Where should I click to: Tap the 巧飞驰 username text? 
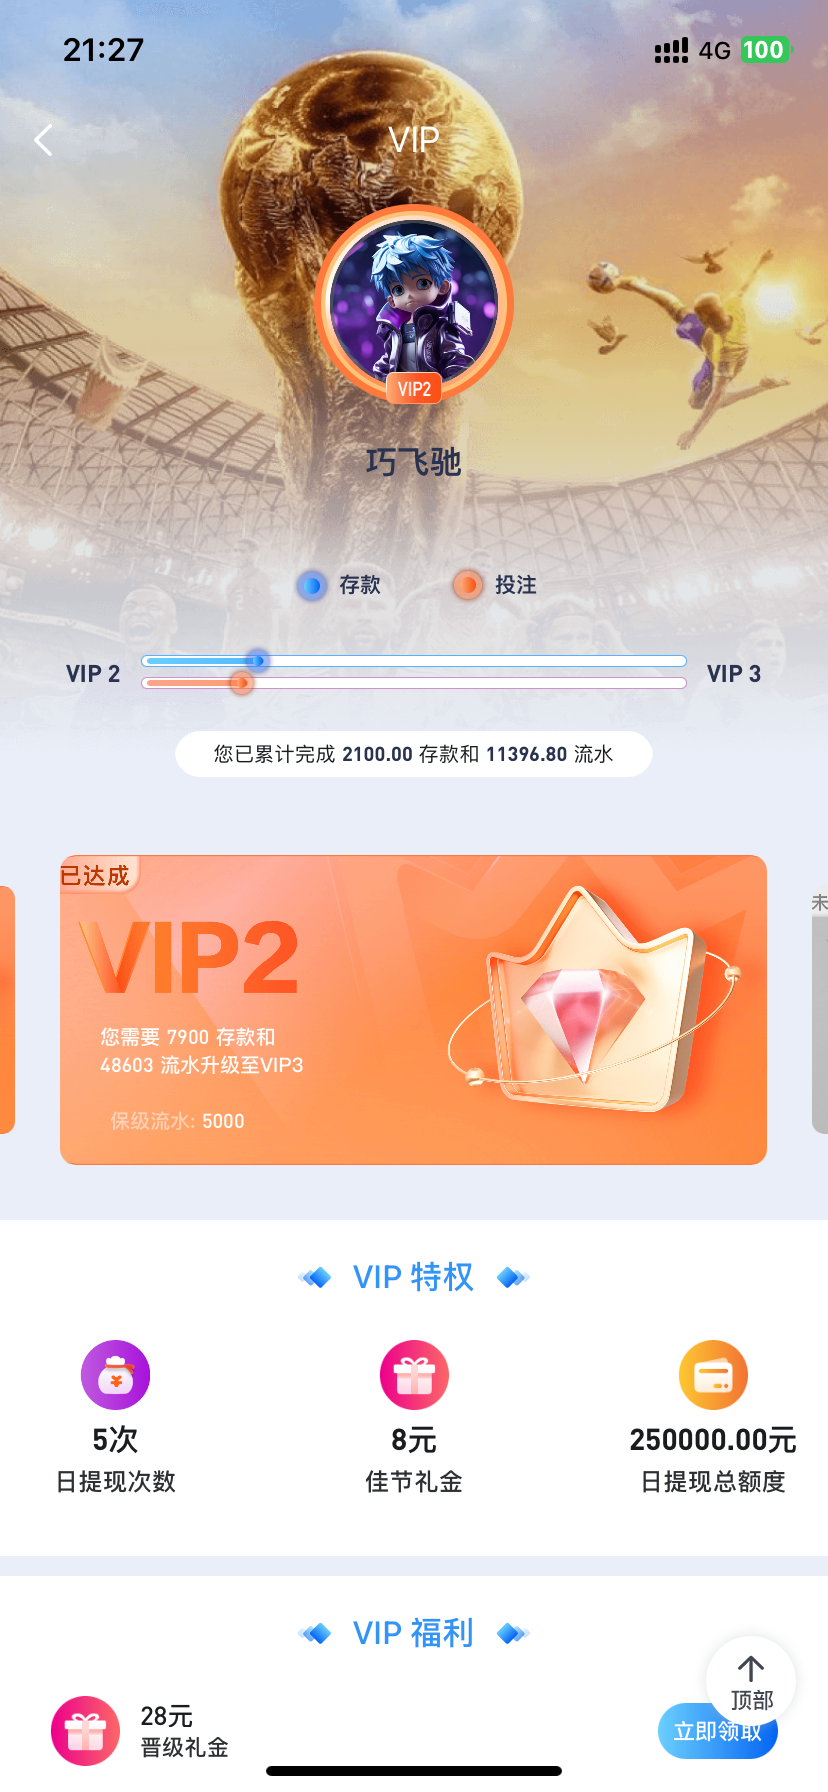coord(414,462)
